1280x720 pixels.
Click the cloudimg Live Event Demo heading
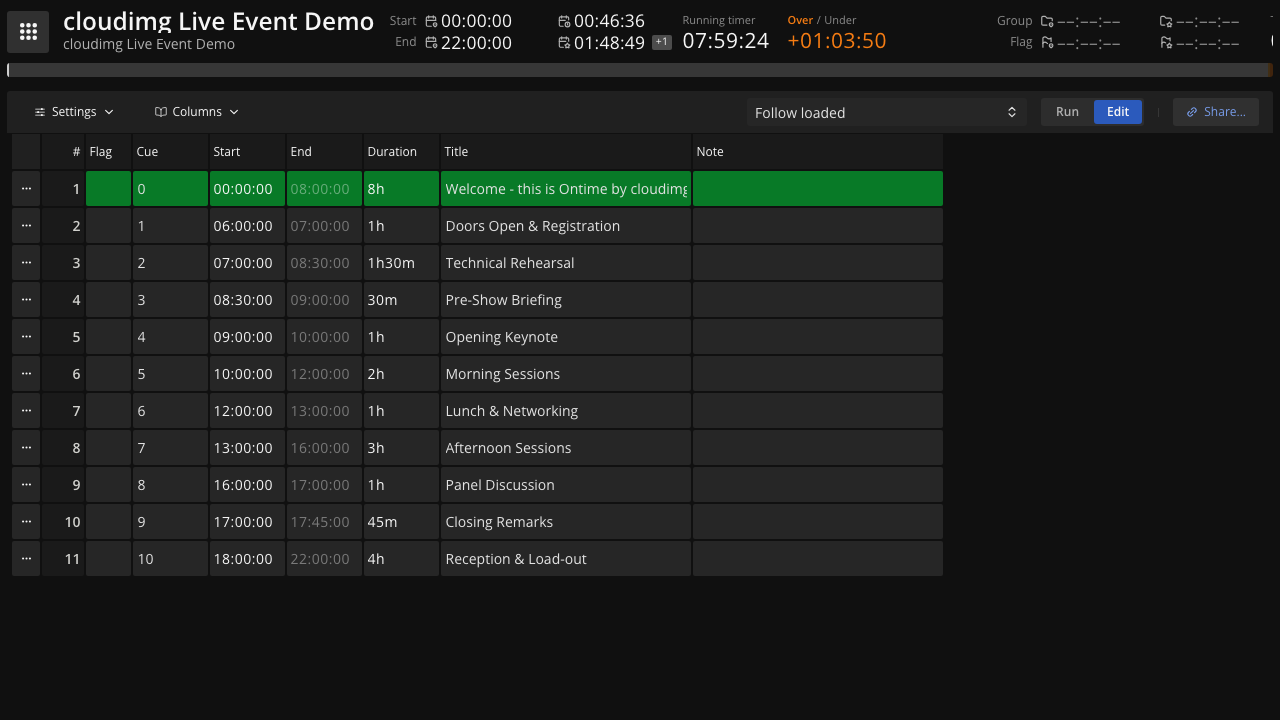click(218, 21)
